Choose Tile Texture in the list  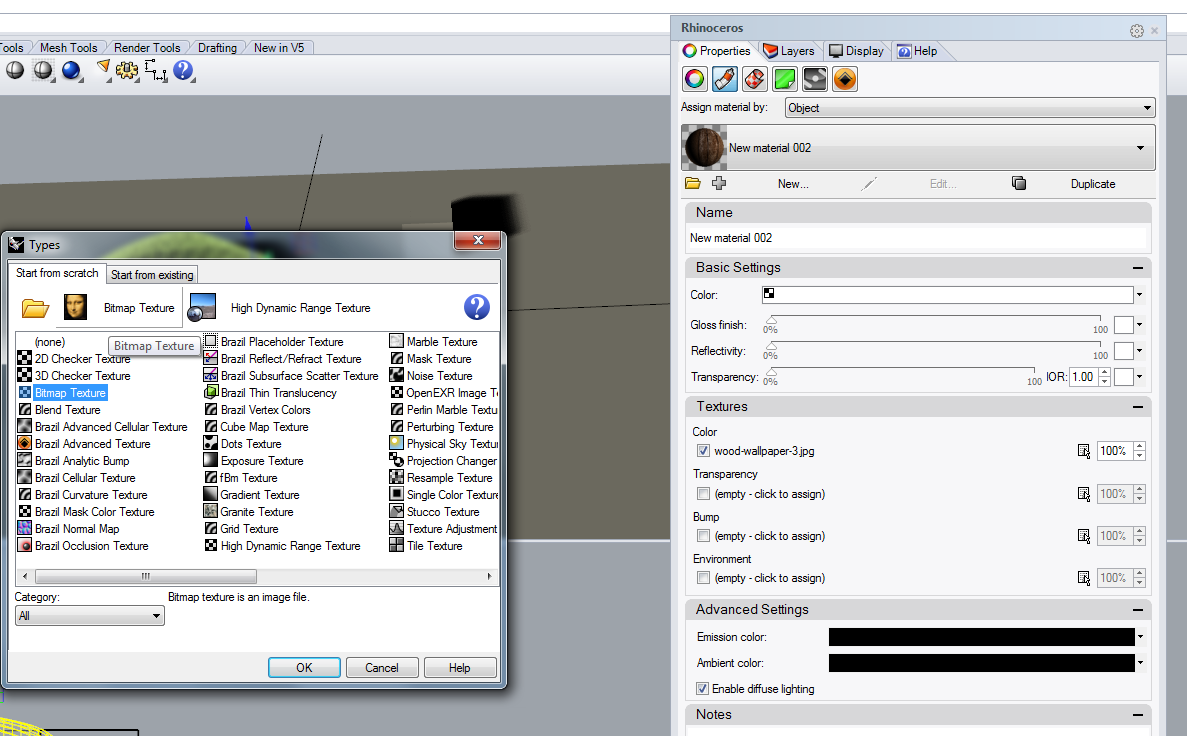pyautogui.click(x=426, y=545)
